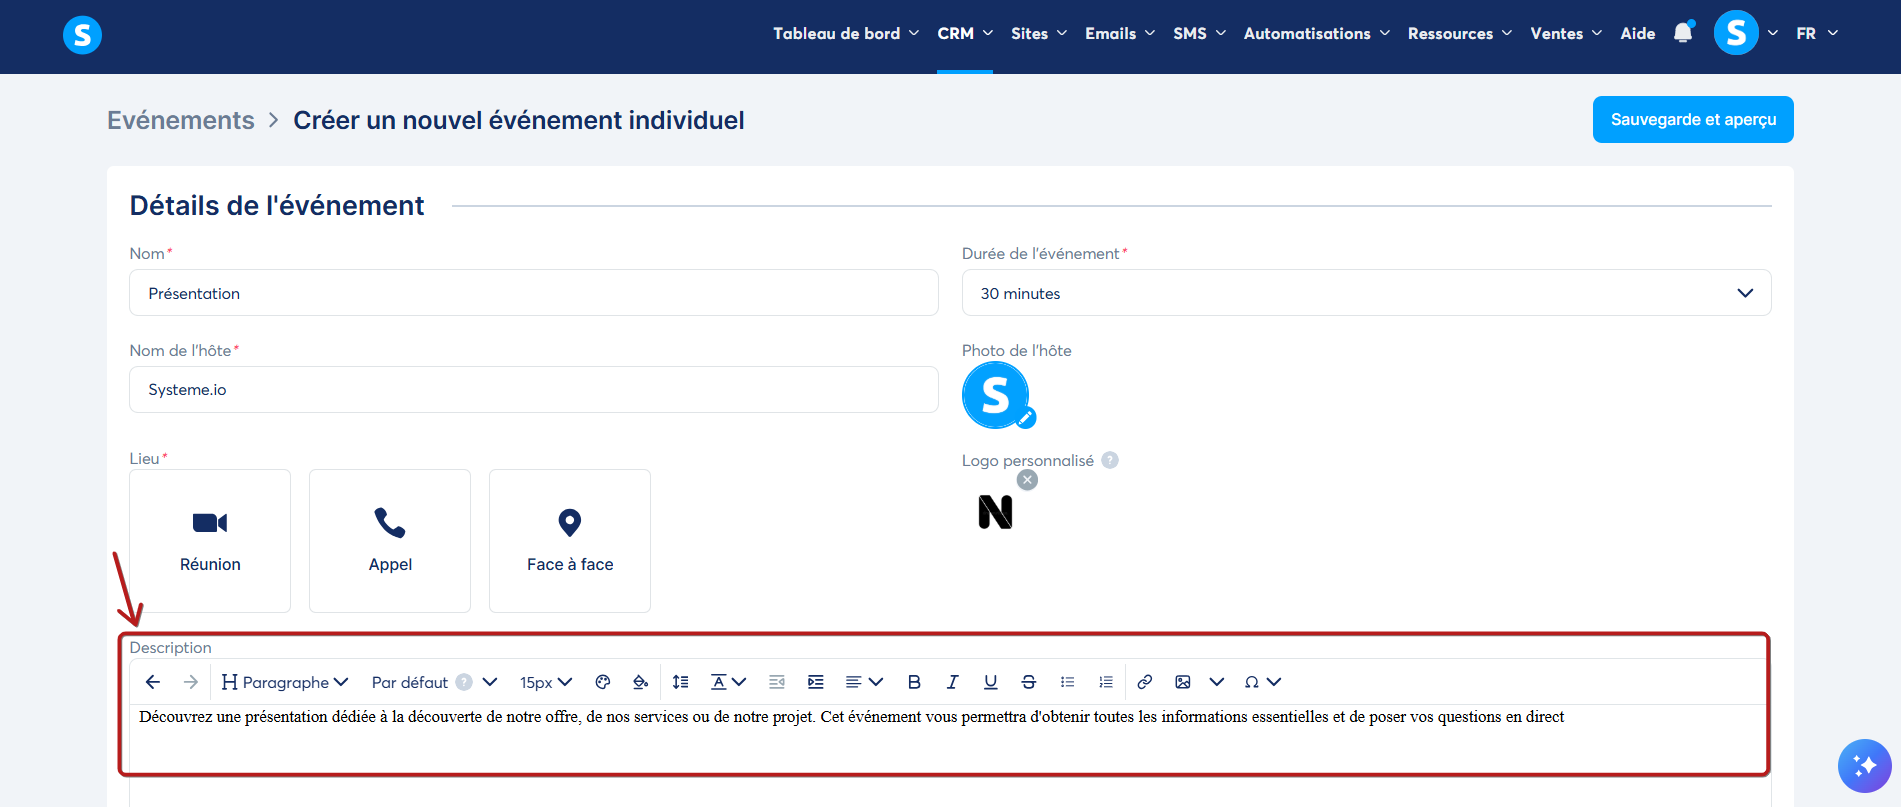Viewport: 1901px width, 807px height.
Task: Open special characters omega menu
Action: [1262, 682]
